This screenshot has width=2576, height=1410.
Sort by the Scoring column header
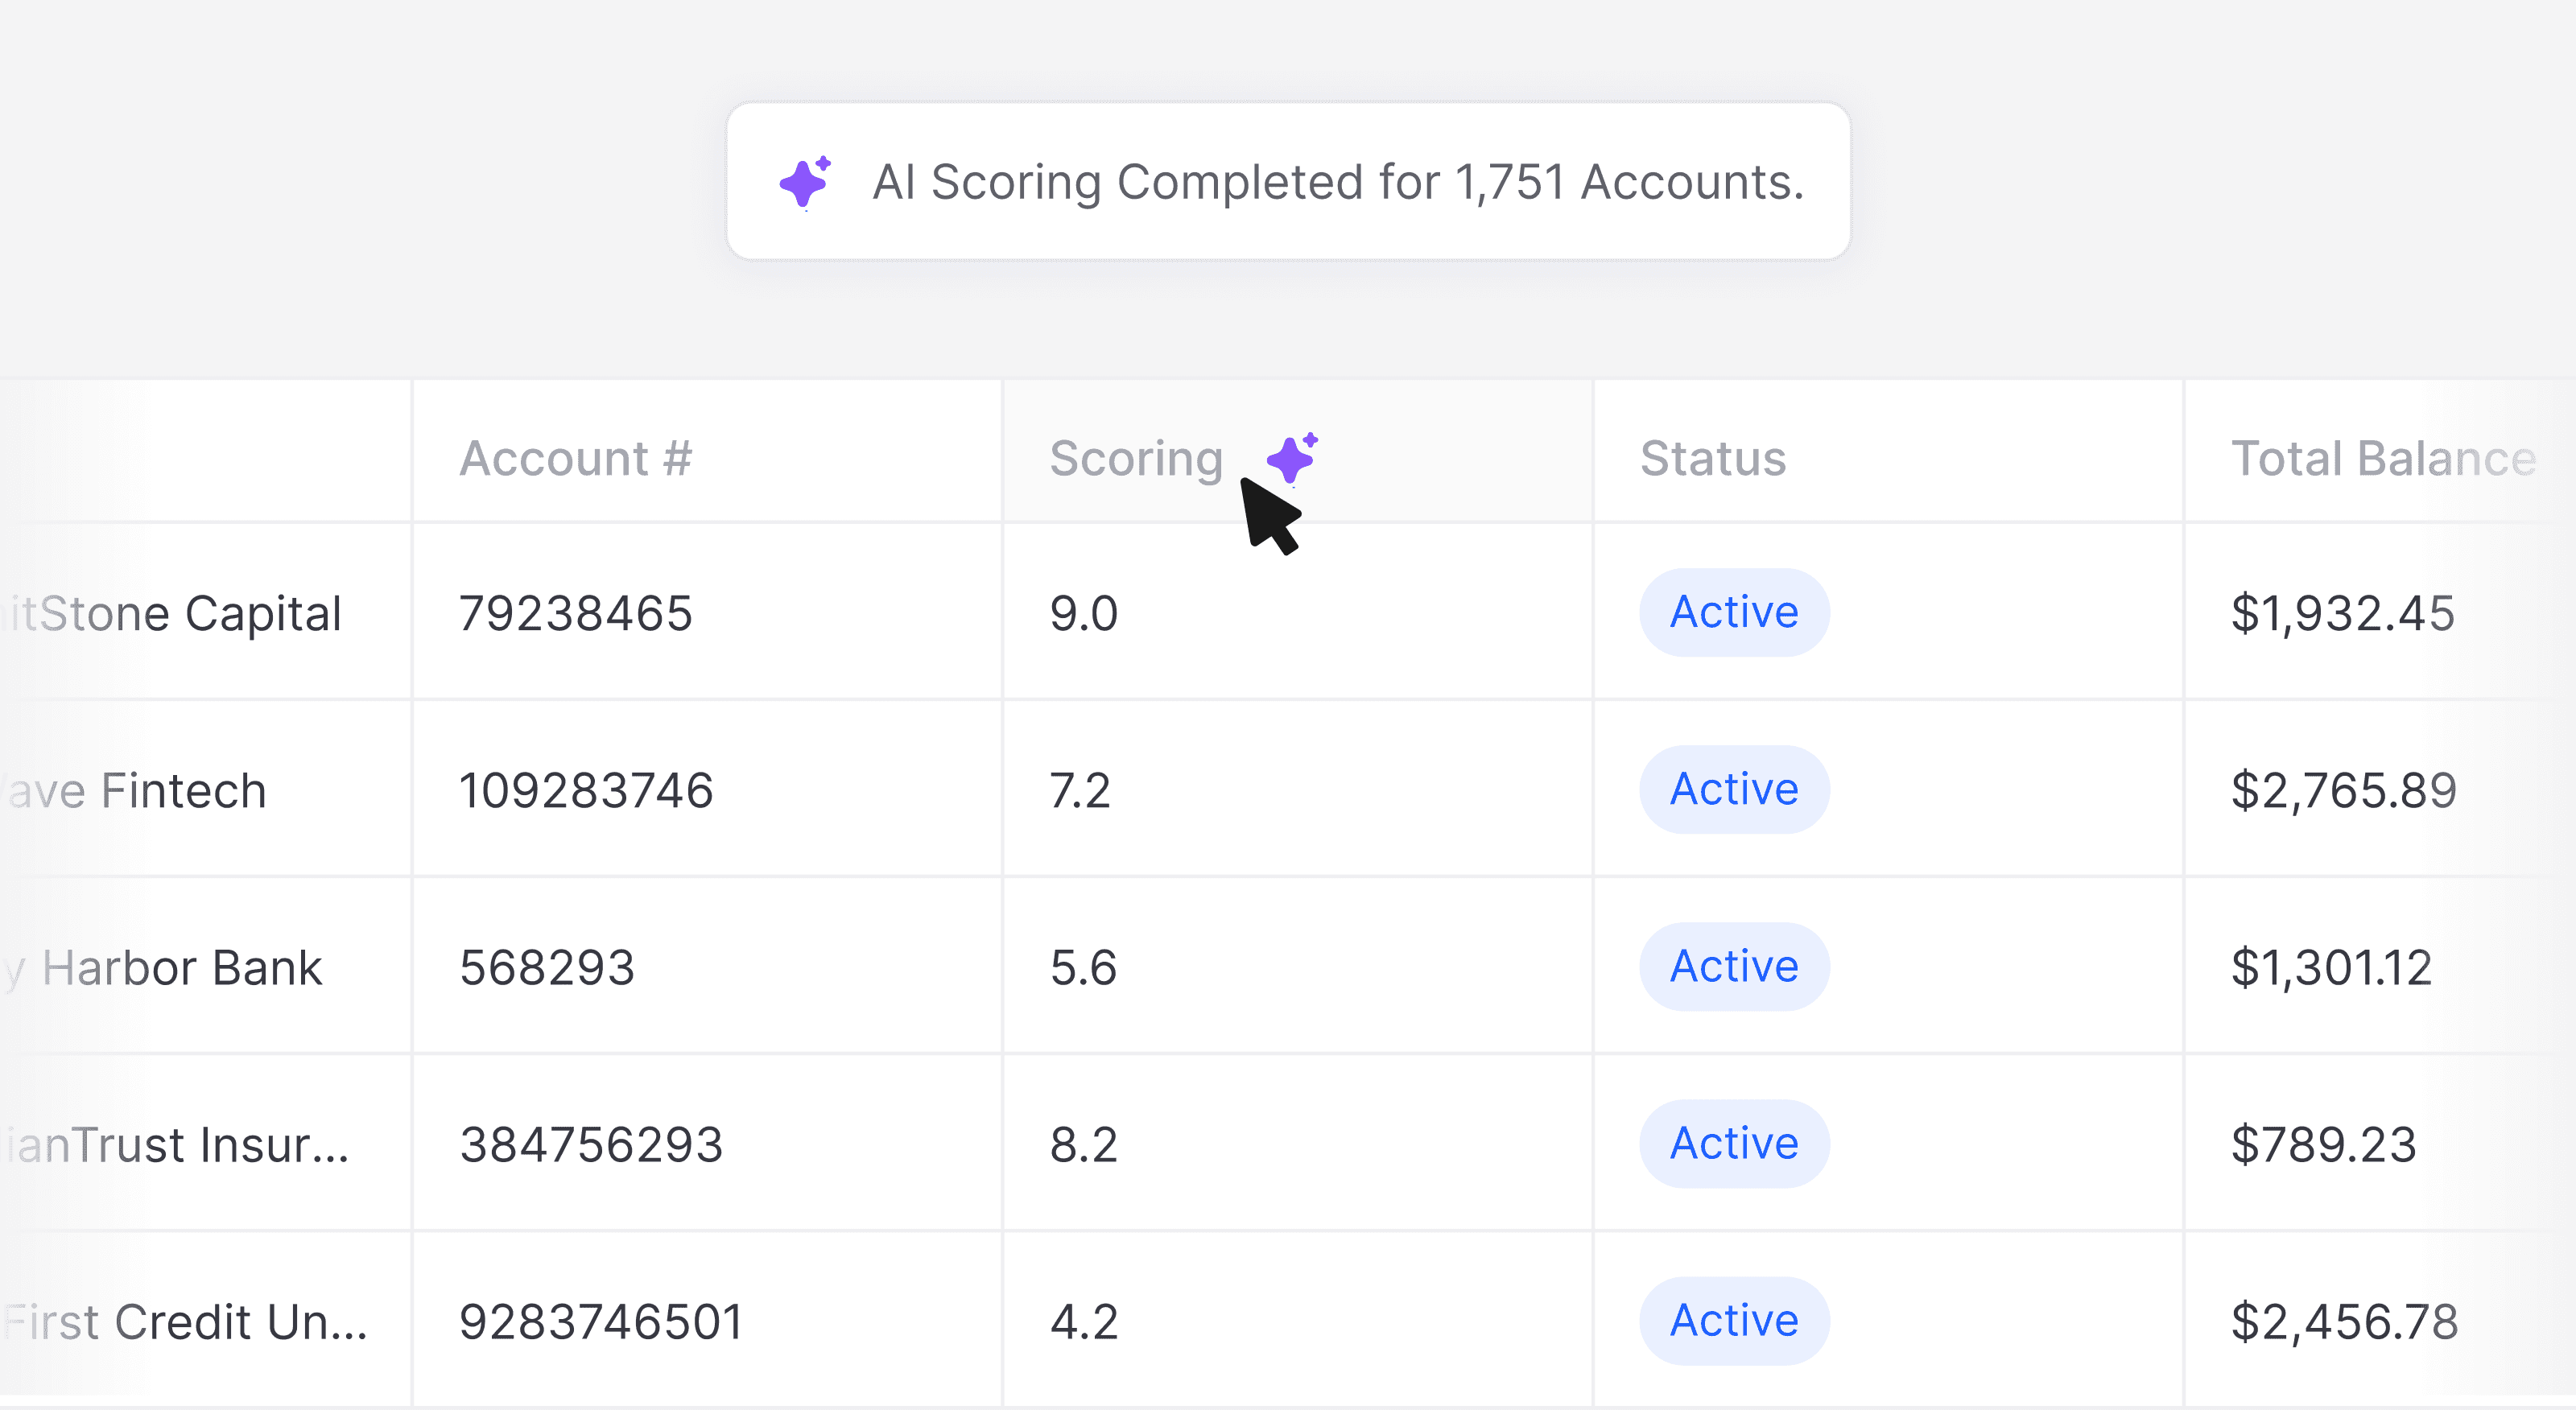1136,459
